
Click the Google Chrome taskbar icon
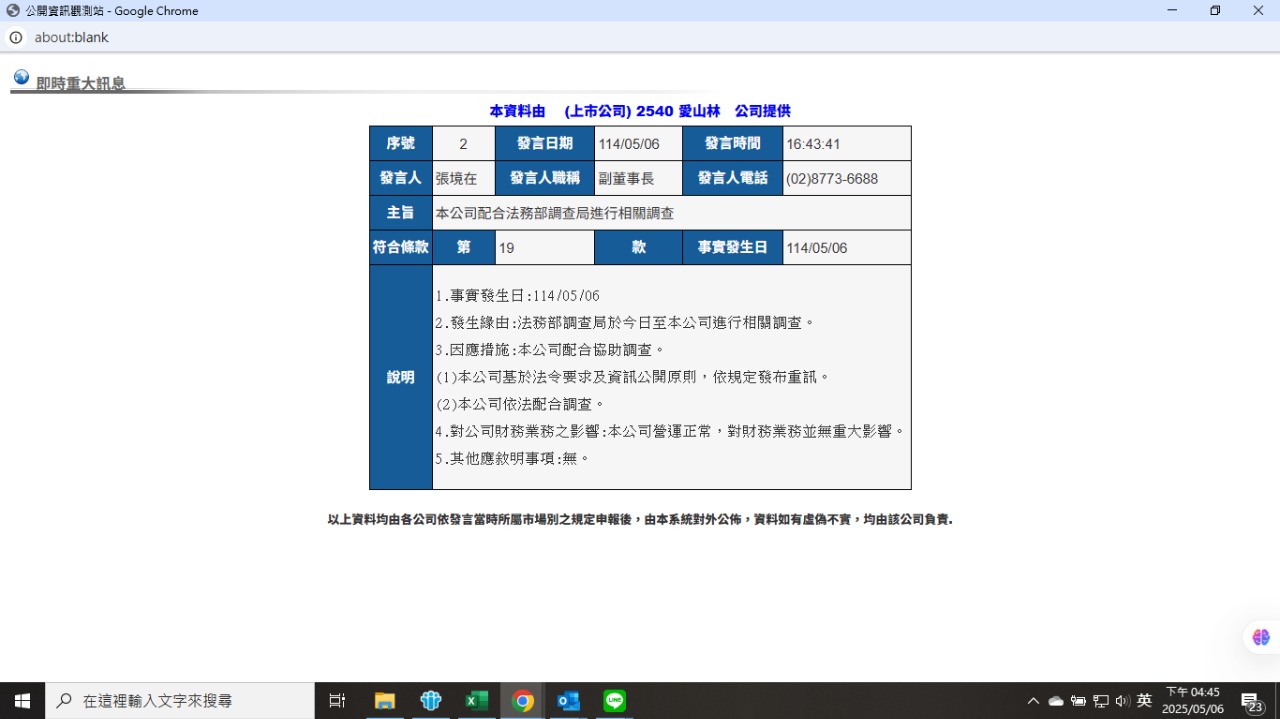point(523,701)
